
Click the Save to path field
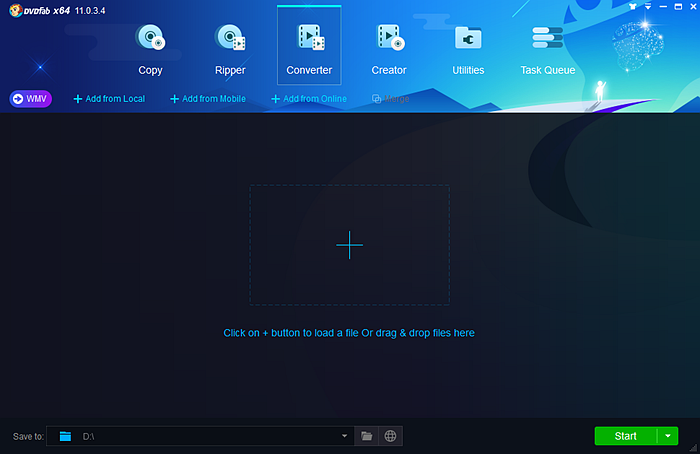(200, 436)
